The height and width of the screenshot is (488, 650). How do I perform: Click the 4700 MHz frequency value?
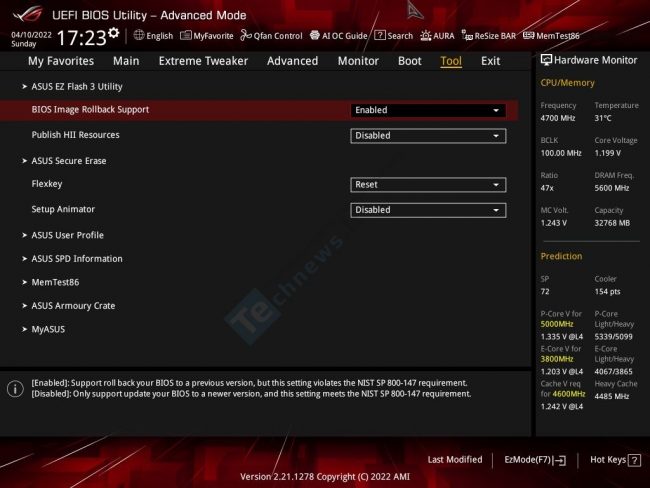coord(558,118)
